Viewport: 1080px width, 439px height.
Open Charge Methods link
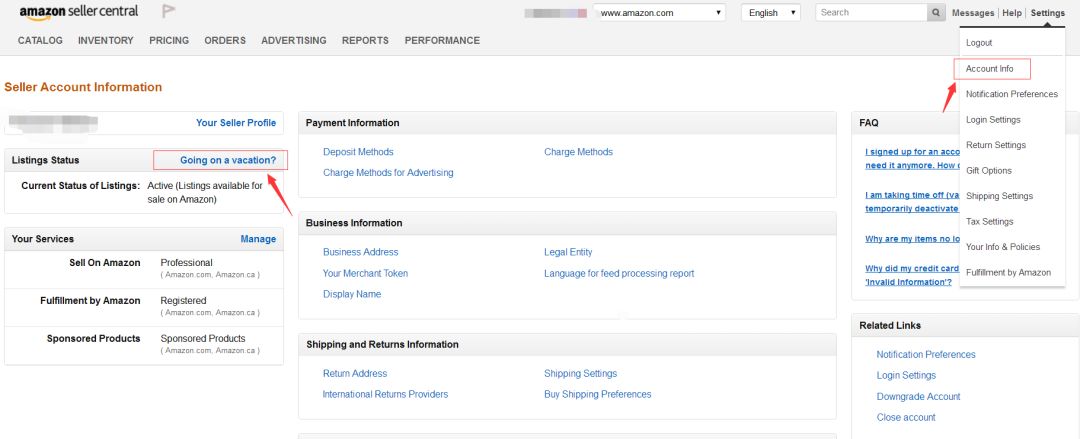click(x=578, y=152)
